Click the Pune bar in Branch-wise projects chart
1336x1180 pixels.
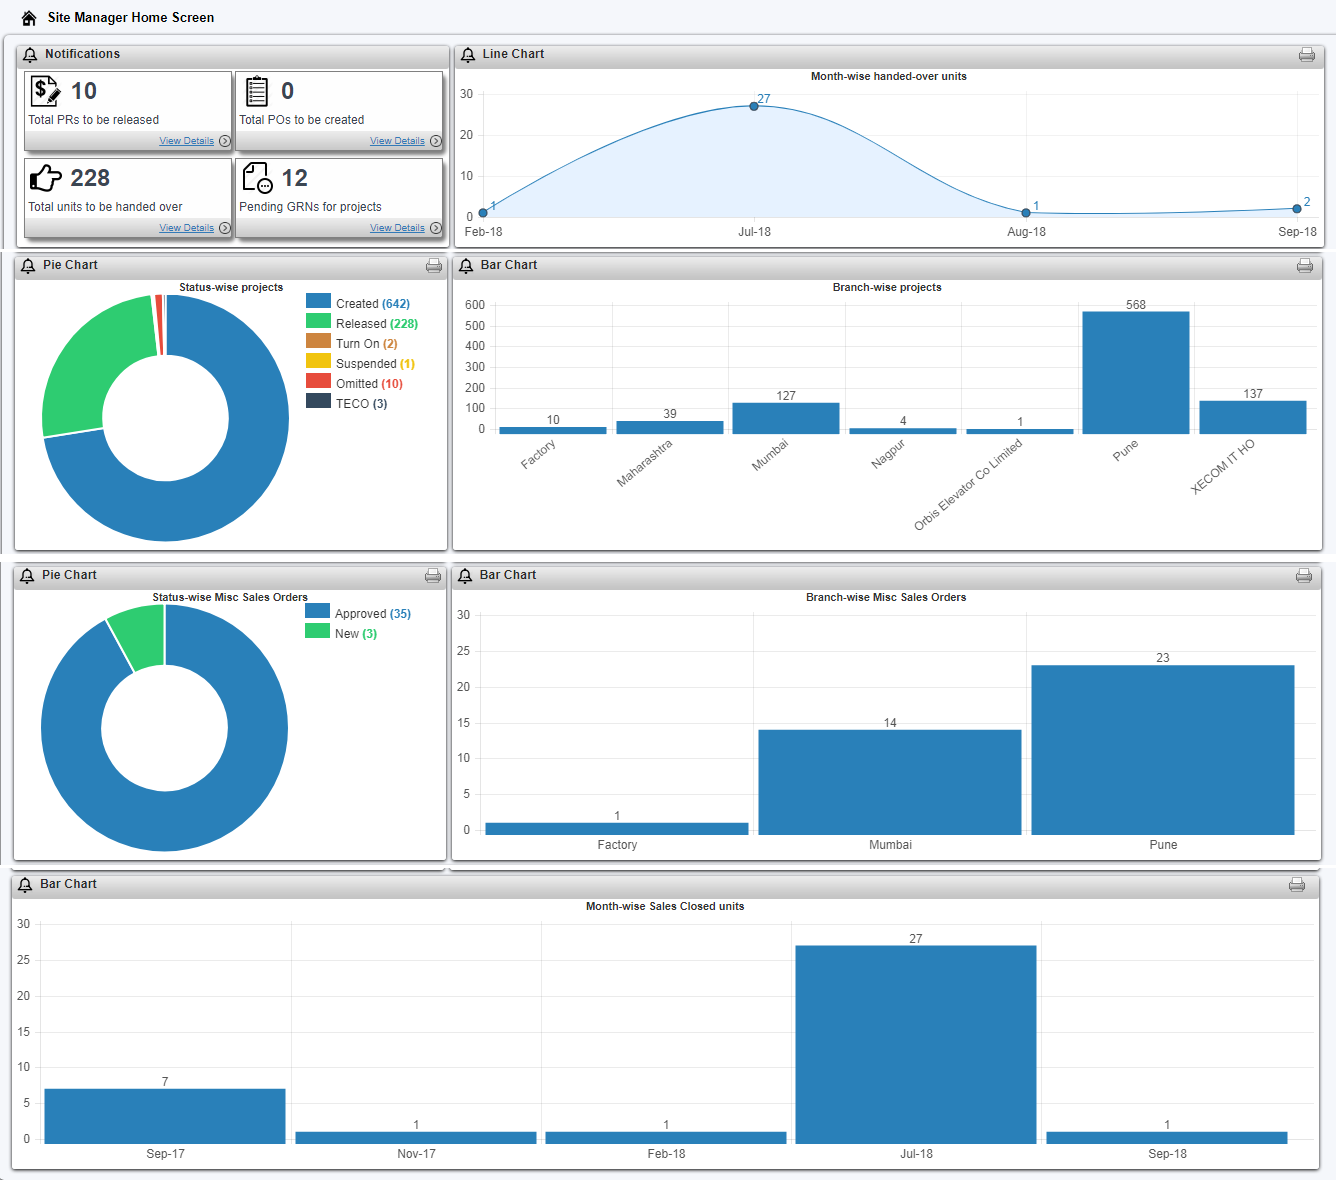[1135, 372]
